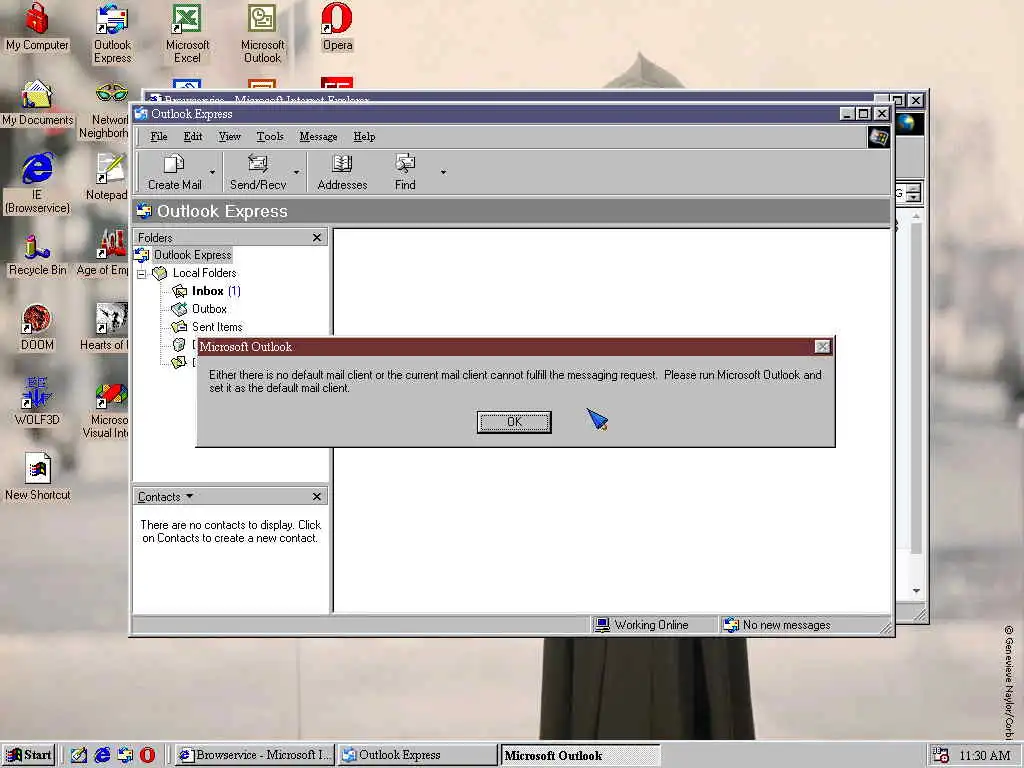The width and height of the screenshot is (1024, 768).
Task: Open Microsoft Excel desktop shortcut
Action: point(187,34)
